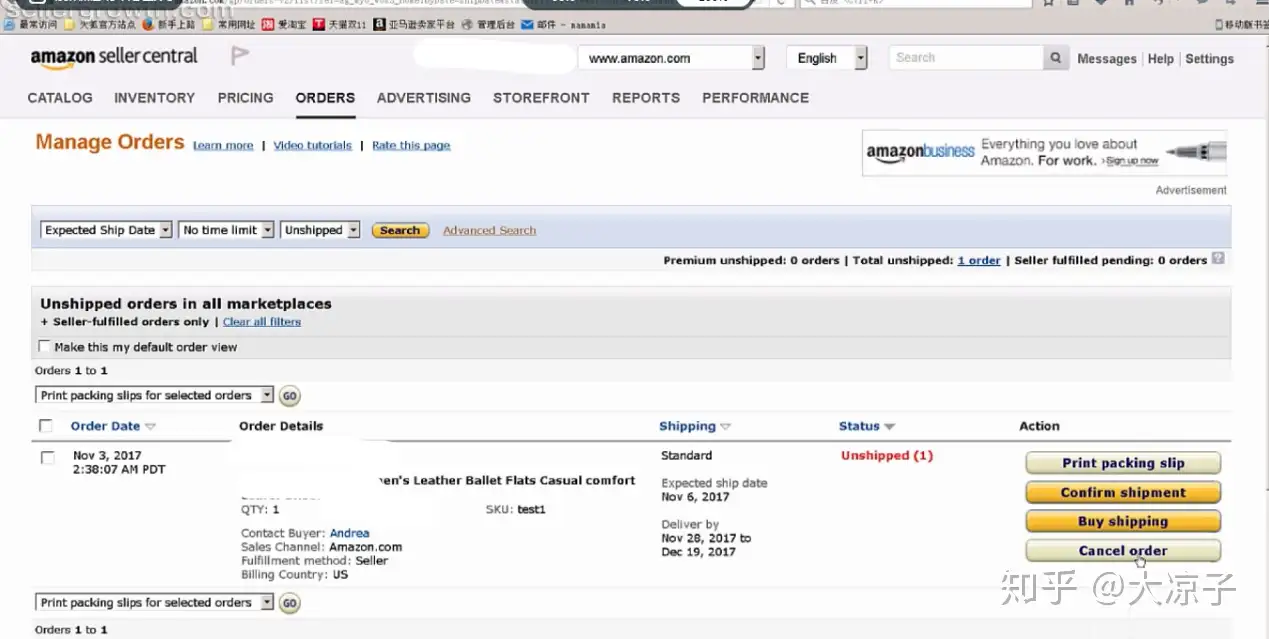Click the GO button next to lower packing slips dropdown

click(x=289, y=603)
